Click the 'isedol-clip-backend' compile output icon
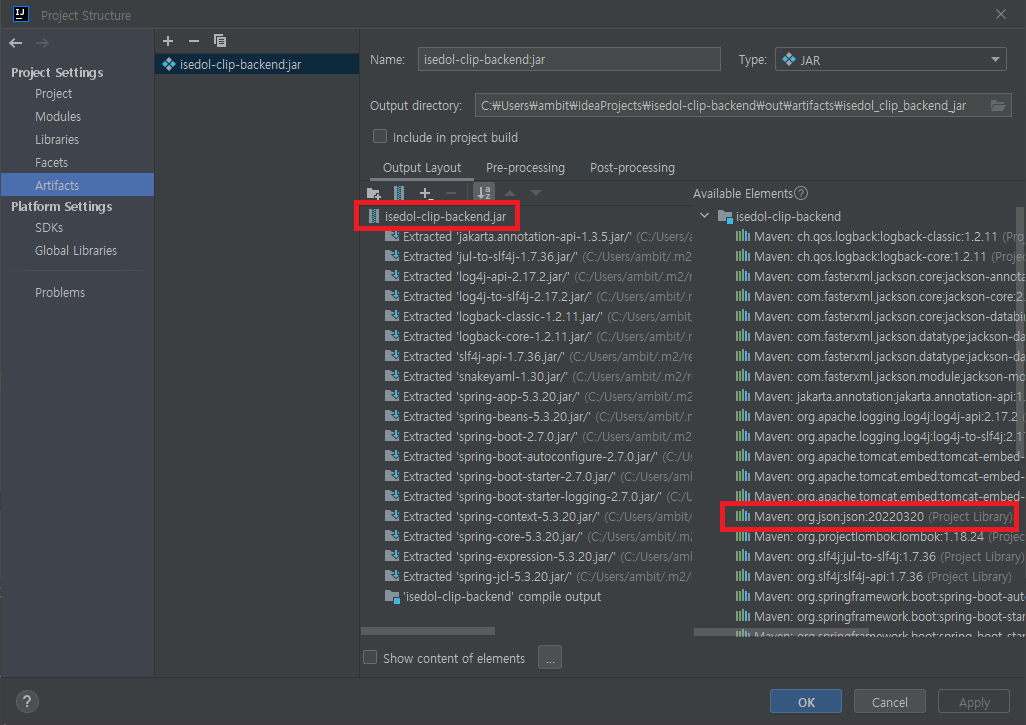 click(x=392, y=597)
